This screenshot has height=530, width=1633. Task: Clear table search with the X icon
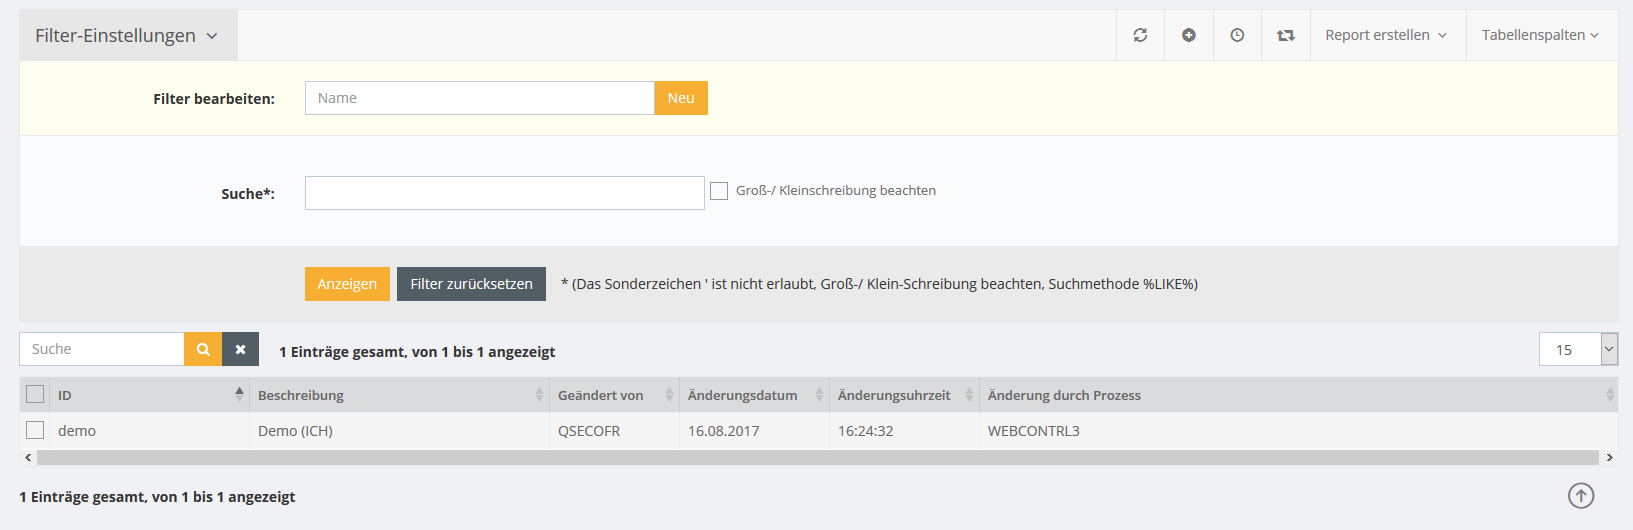click(x=240, y=349)
